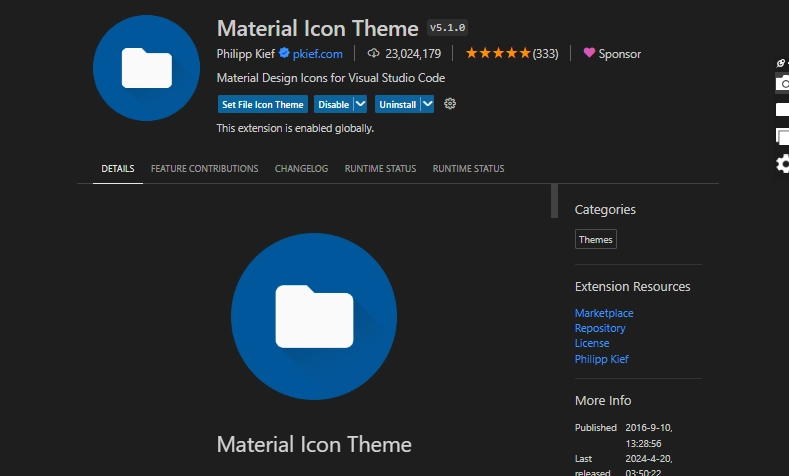Click the 23,024,179 install count

pos(413,54)
